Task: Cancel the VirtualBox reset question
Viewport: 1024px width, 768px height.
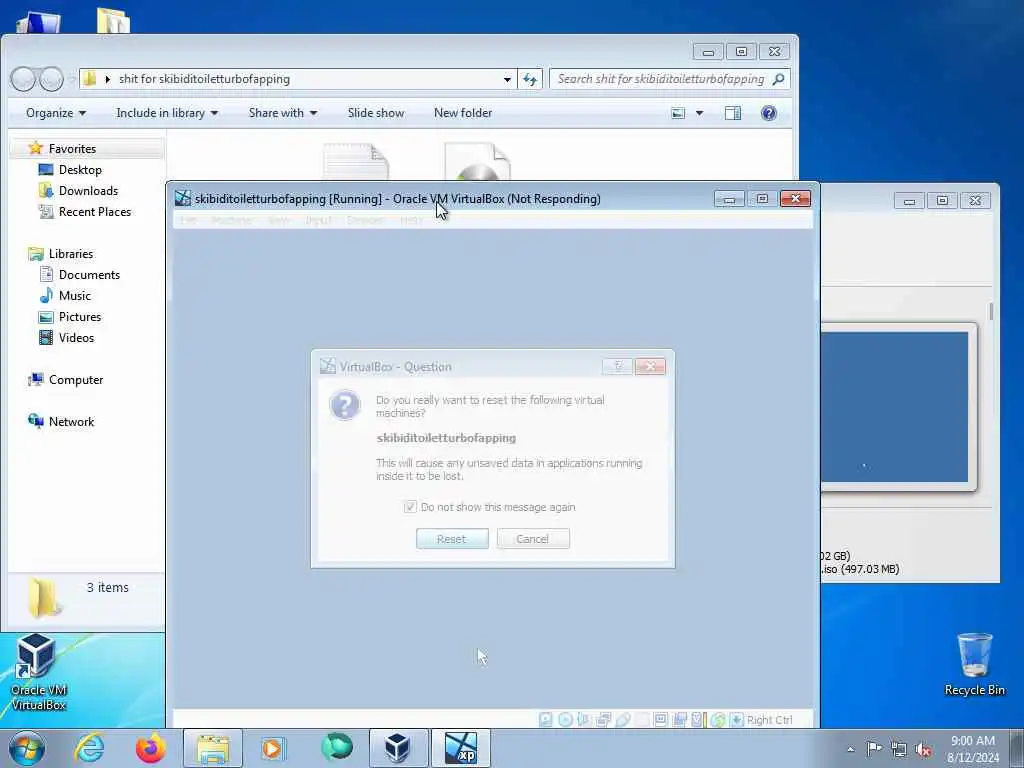Action: pyautogui.click(x=533, y=539)
